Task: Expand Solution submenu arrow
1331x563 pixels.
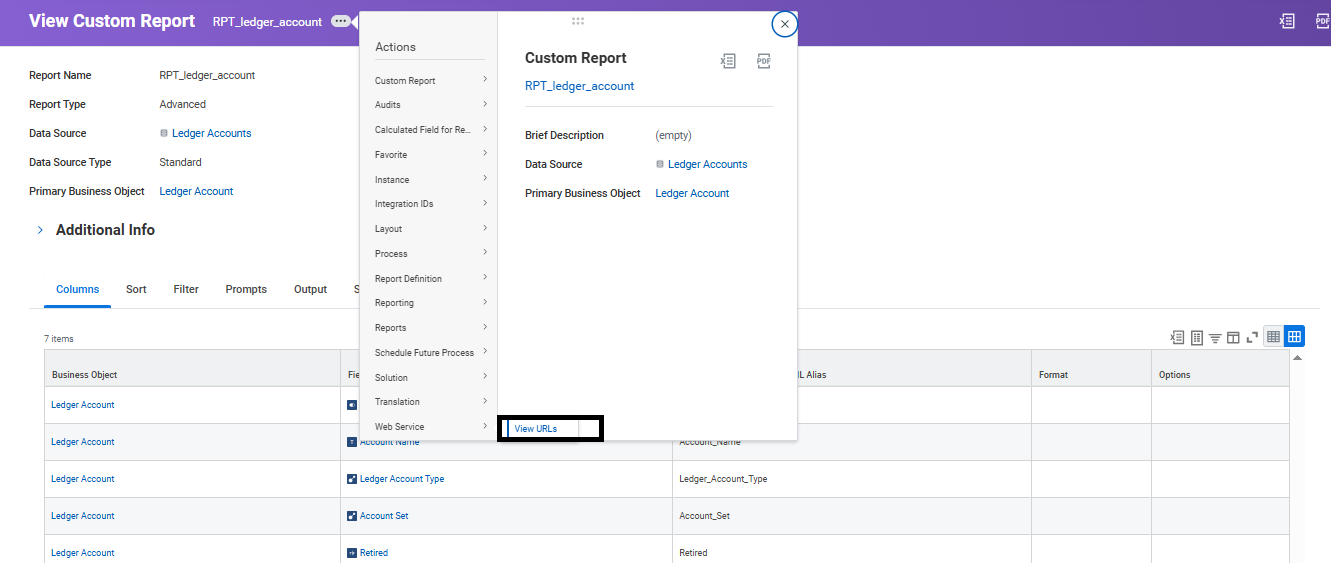Action: pyautogui.click(x=485, y=377)
